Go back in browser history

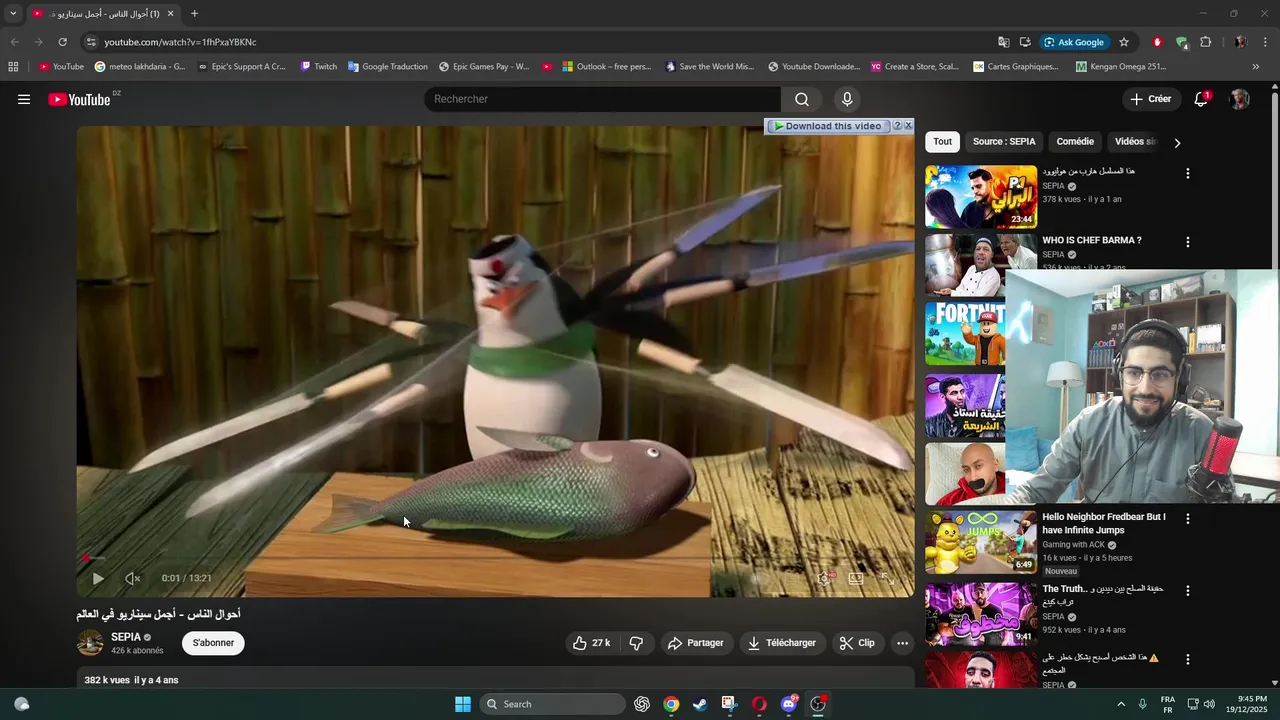(14, 42)
